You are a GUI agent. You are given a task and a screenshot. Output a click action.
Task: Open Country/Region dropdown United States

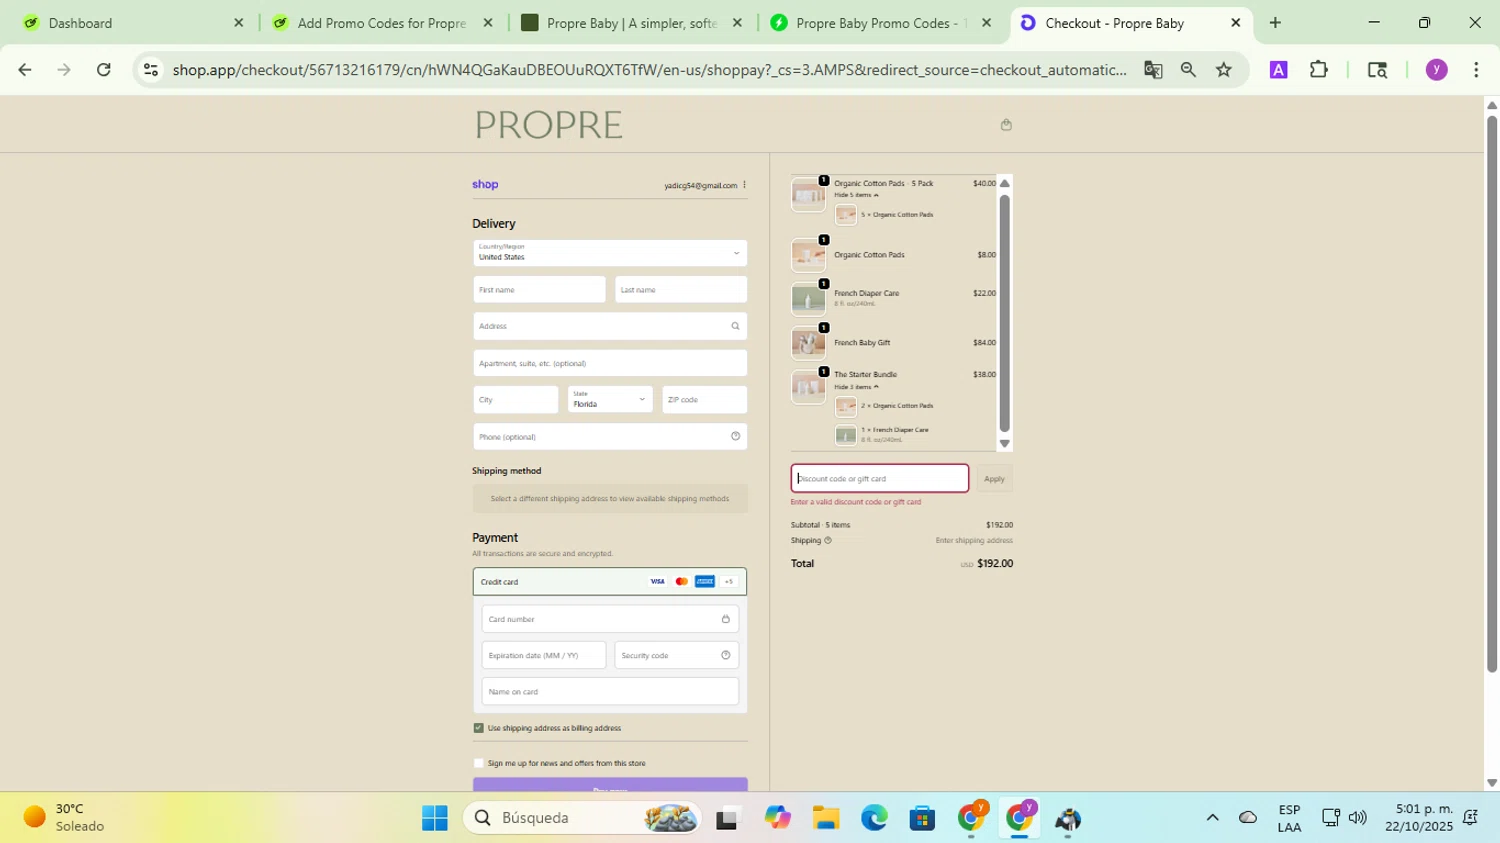(610, 253)
